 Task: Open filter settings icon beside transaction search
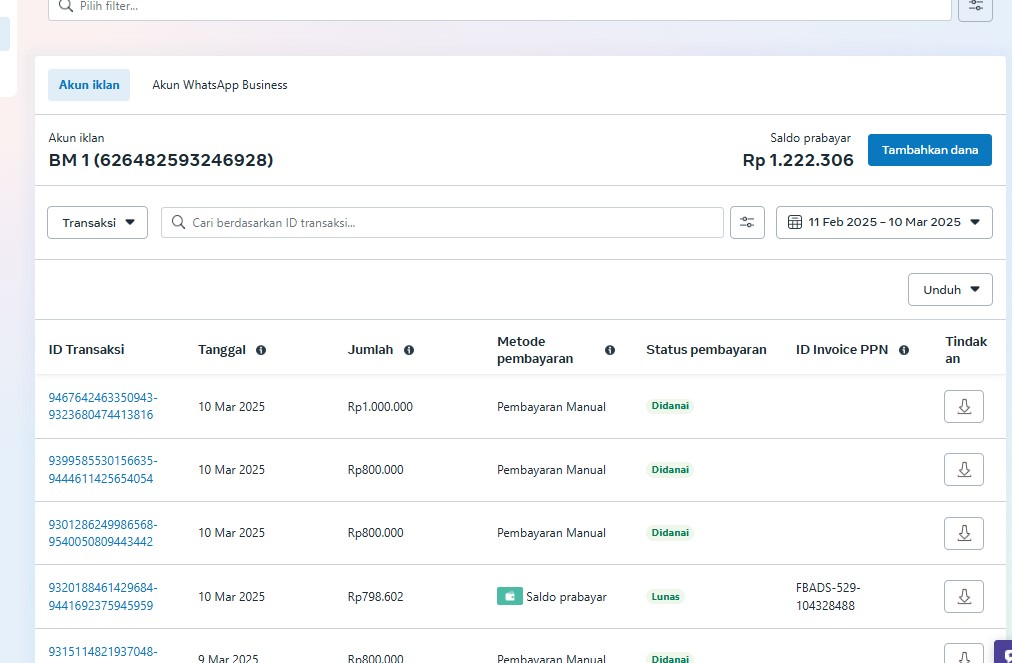[x=747, y=222]
